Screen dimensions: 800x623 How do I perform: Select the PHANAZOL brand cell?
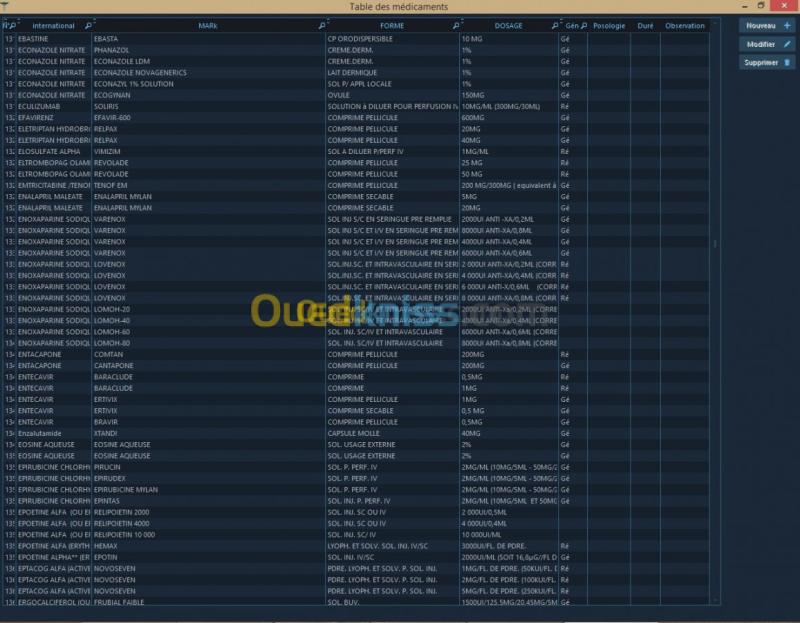coord(208,50)
